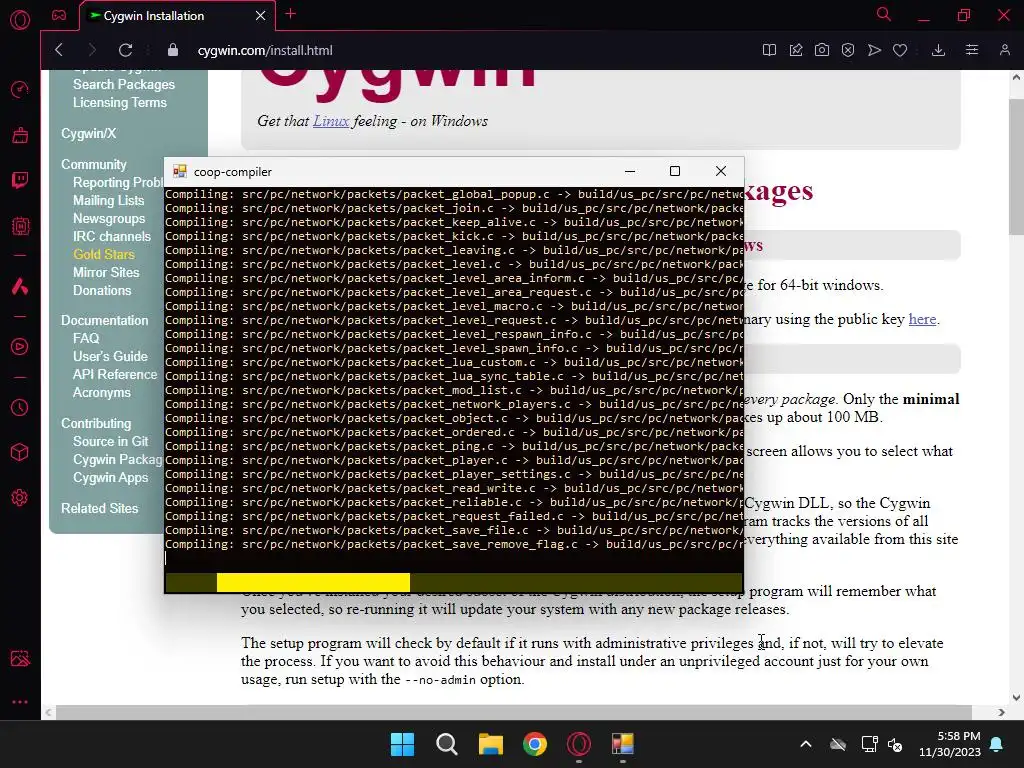Viewport: 1024px width, 768px height.
Task: Open Gold Stars link
Action: click(x=104, y=255)
